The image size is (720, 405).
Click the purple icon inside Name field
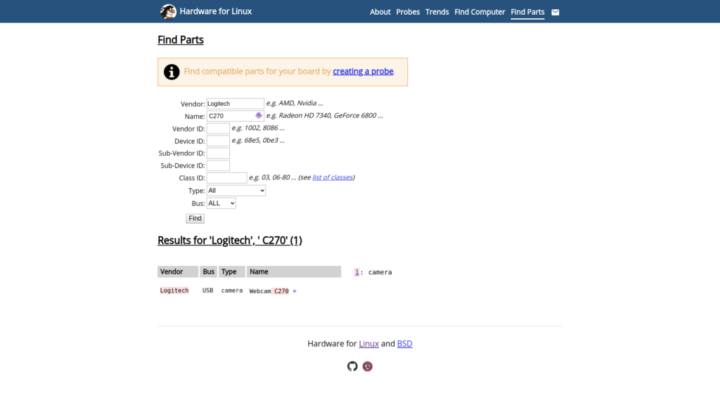pos(259,116)
